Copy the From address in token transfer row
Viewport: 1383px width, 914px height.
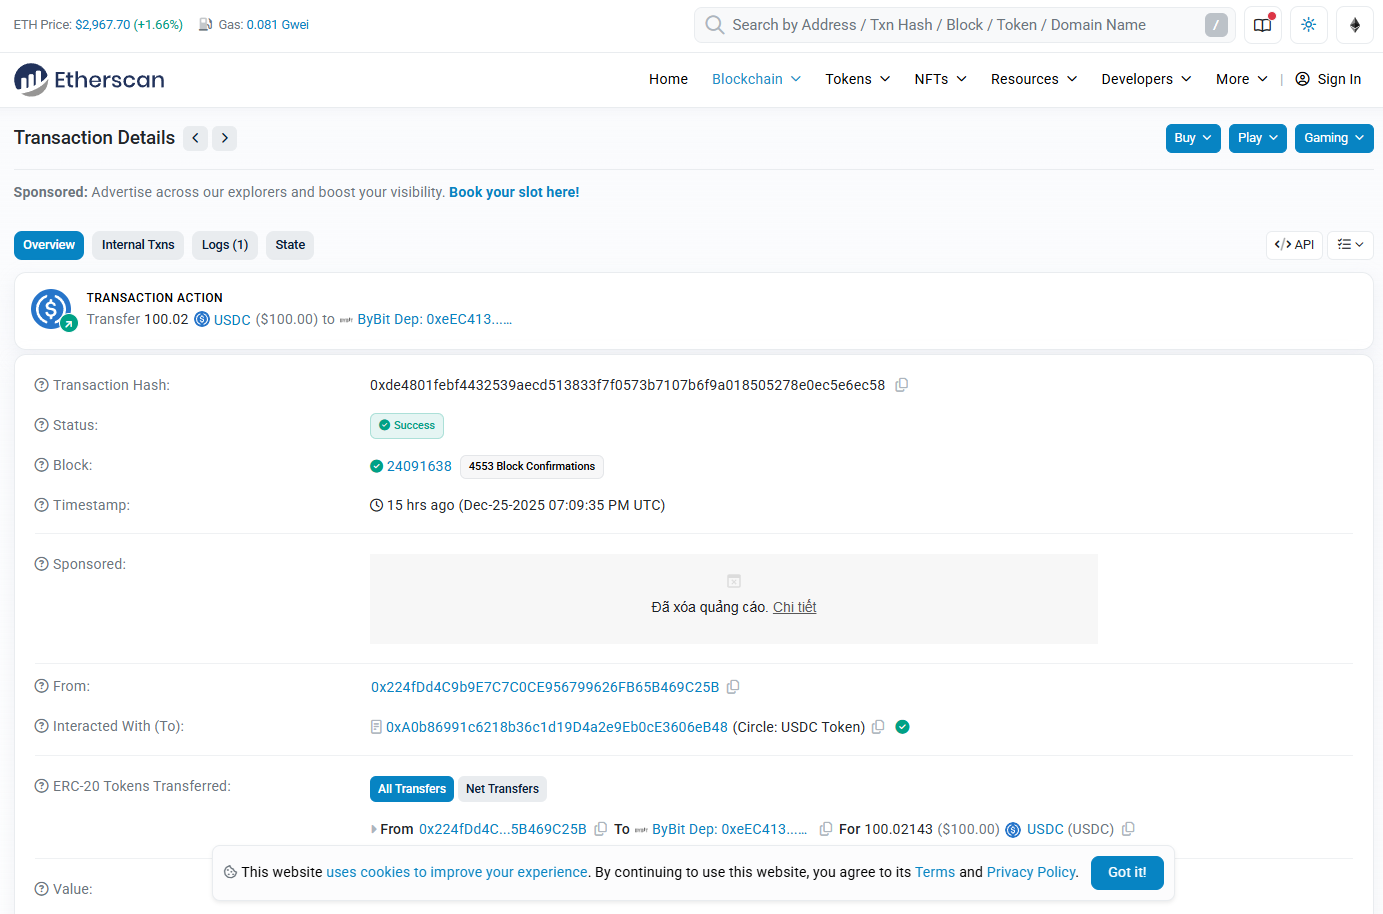coord(601,829)
